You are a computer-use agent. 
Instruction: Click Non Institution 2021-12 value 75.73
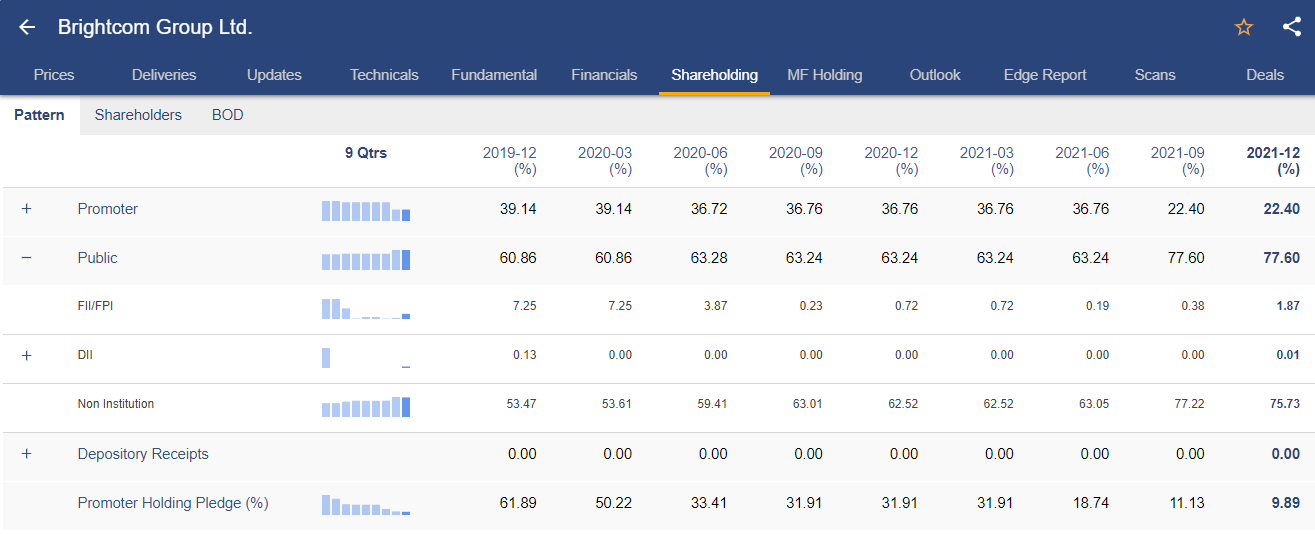click(1285, 404)
